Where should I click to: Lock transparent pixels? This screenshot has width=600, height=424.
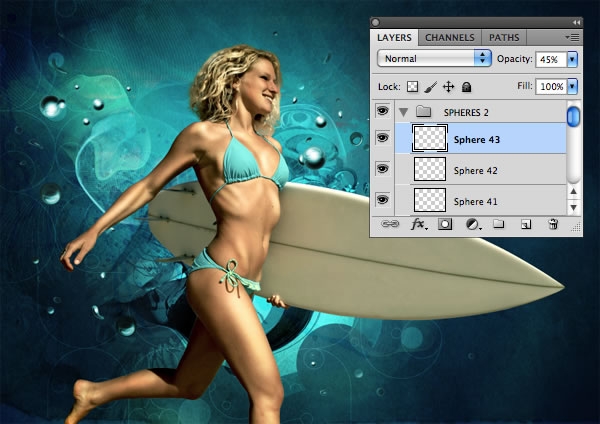point(412,87)
